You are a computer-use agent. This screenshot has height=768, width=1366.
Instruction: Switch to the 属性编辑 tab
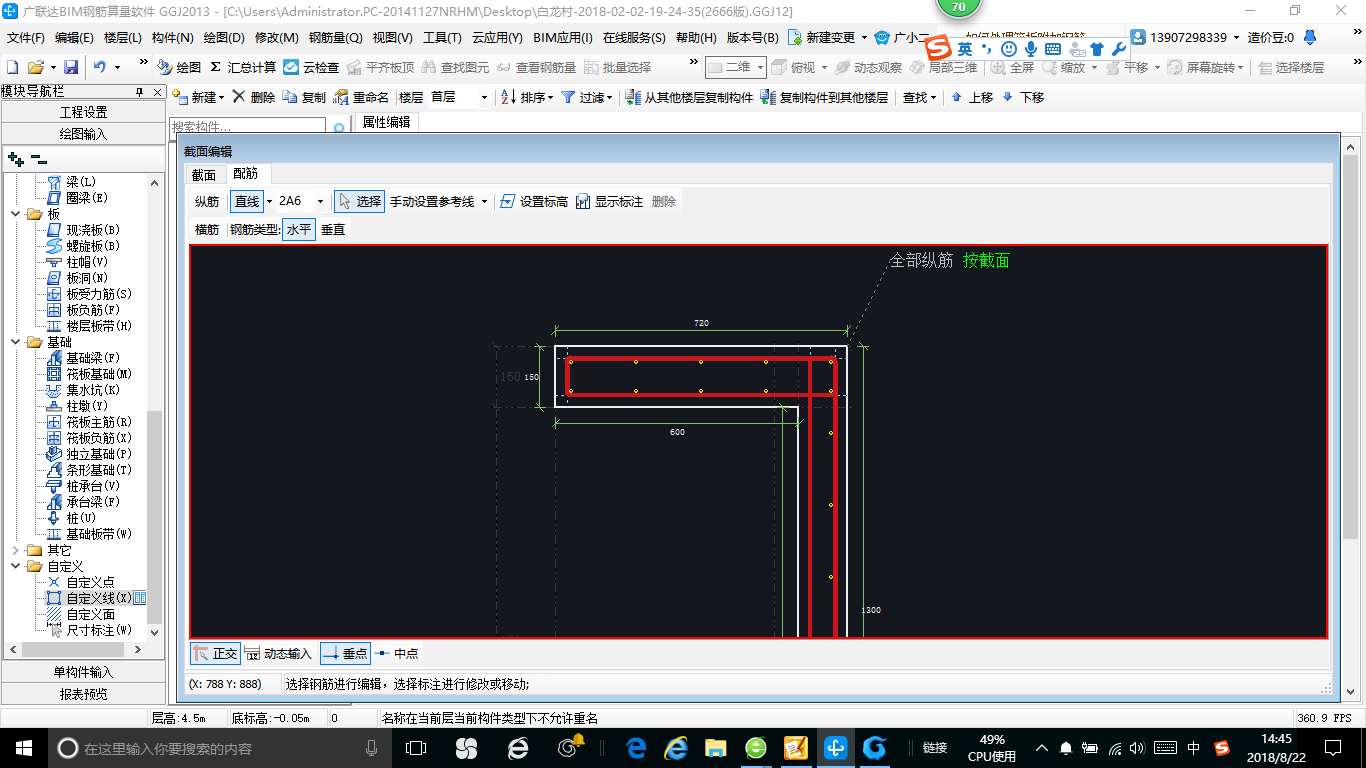pos(386,122)
